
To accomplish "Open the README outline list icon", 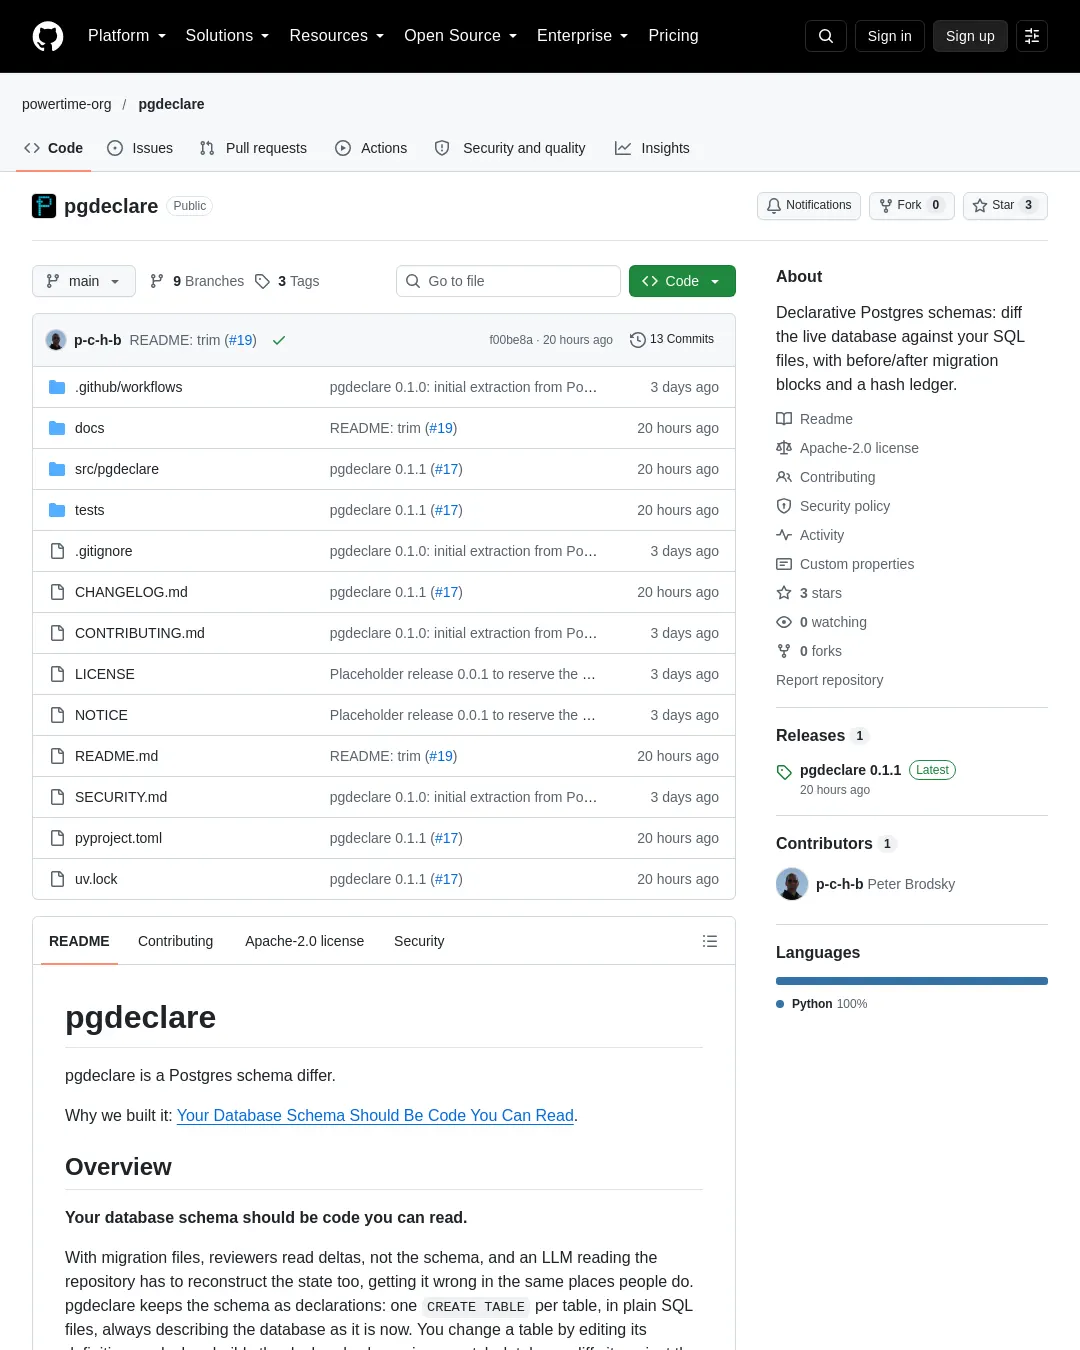I will pos(710,941).
